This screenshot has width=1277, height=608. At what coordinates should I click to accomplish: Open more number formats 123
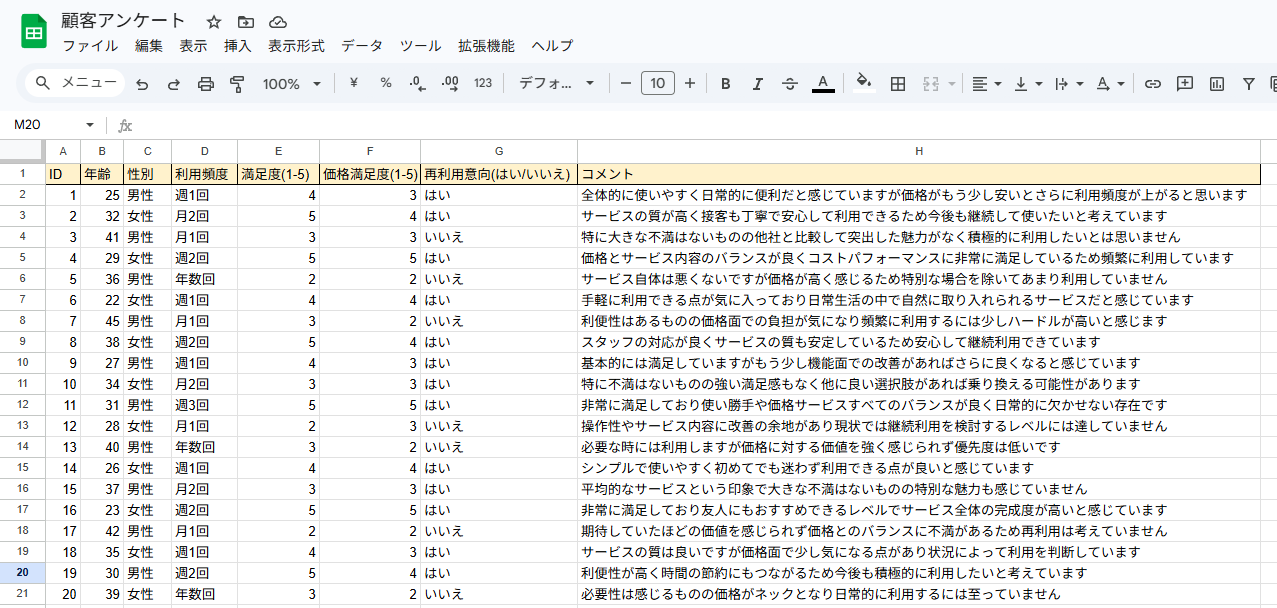(483, 83)
